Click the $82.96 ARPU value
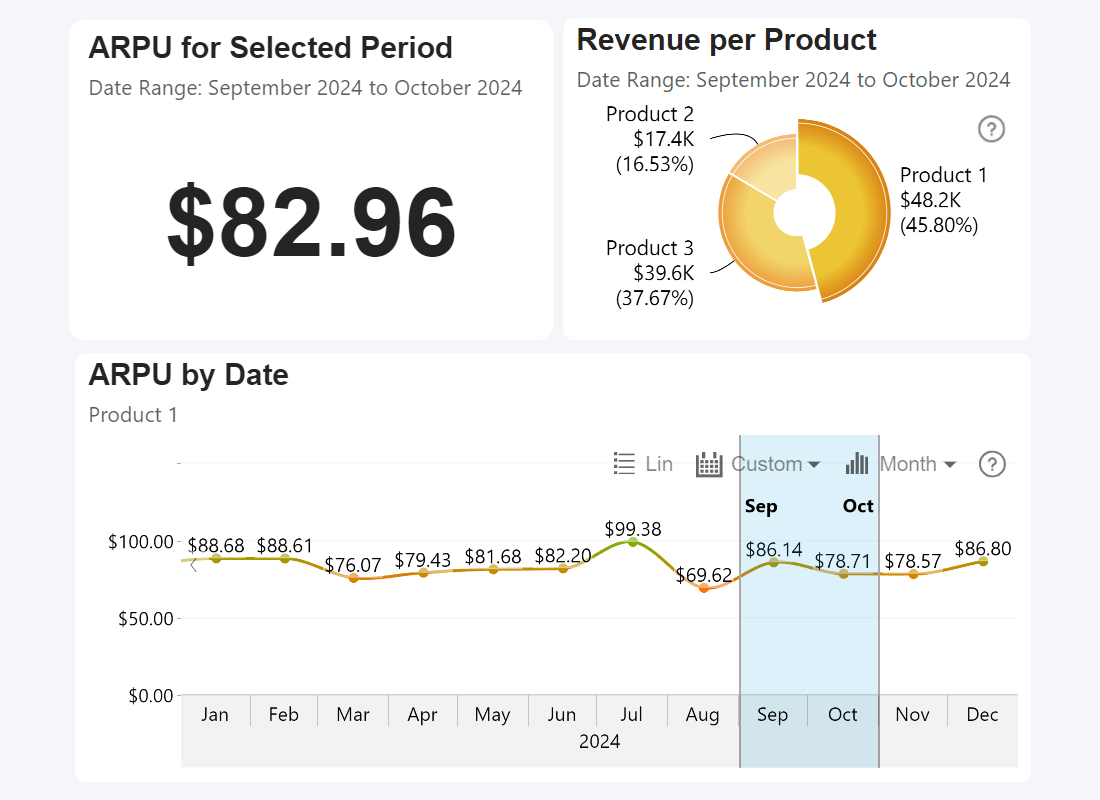 point(311,222)
